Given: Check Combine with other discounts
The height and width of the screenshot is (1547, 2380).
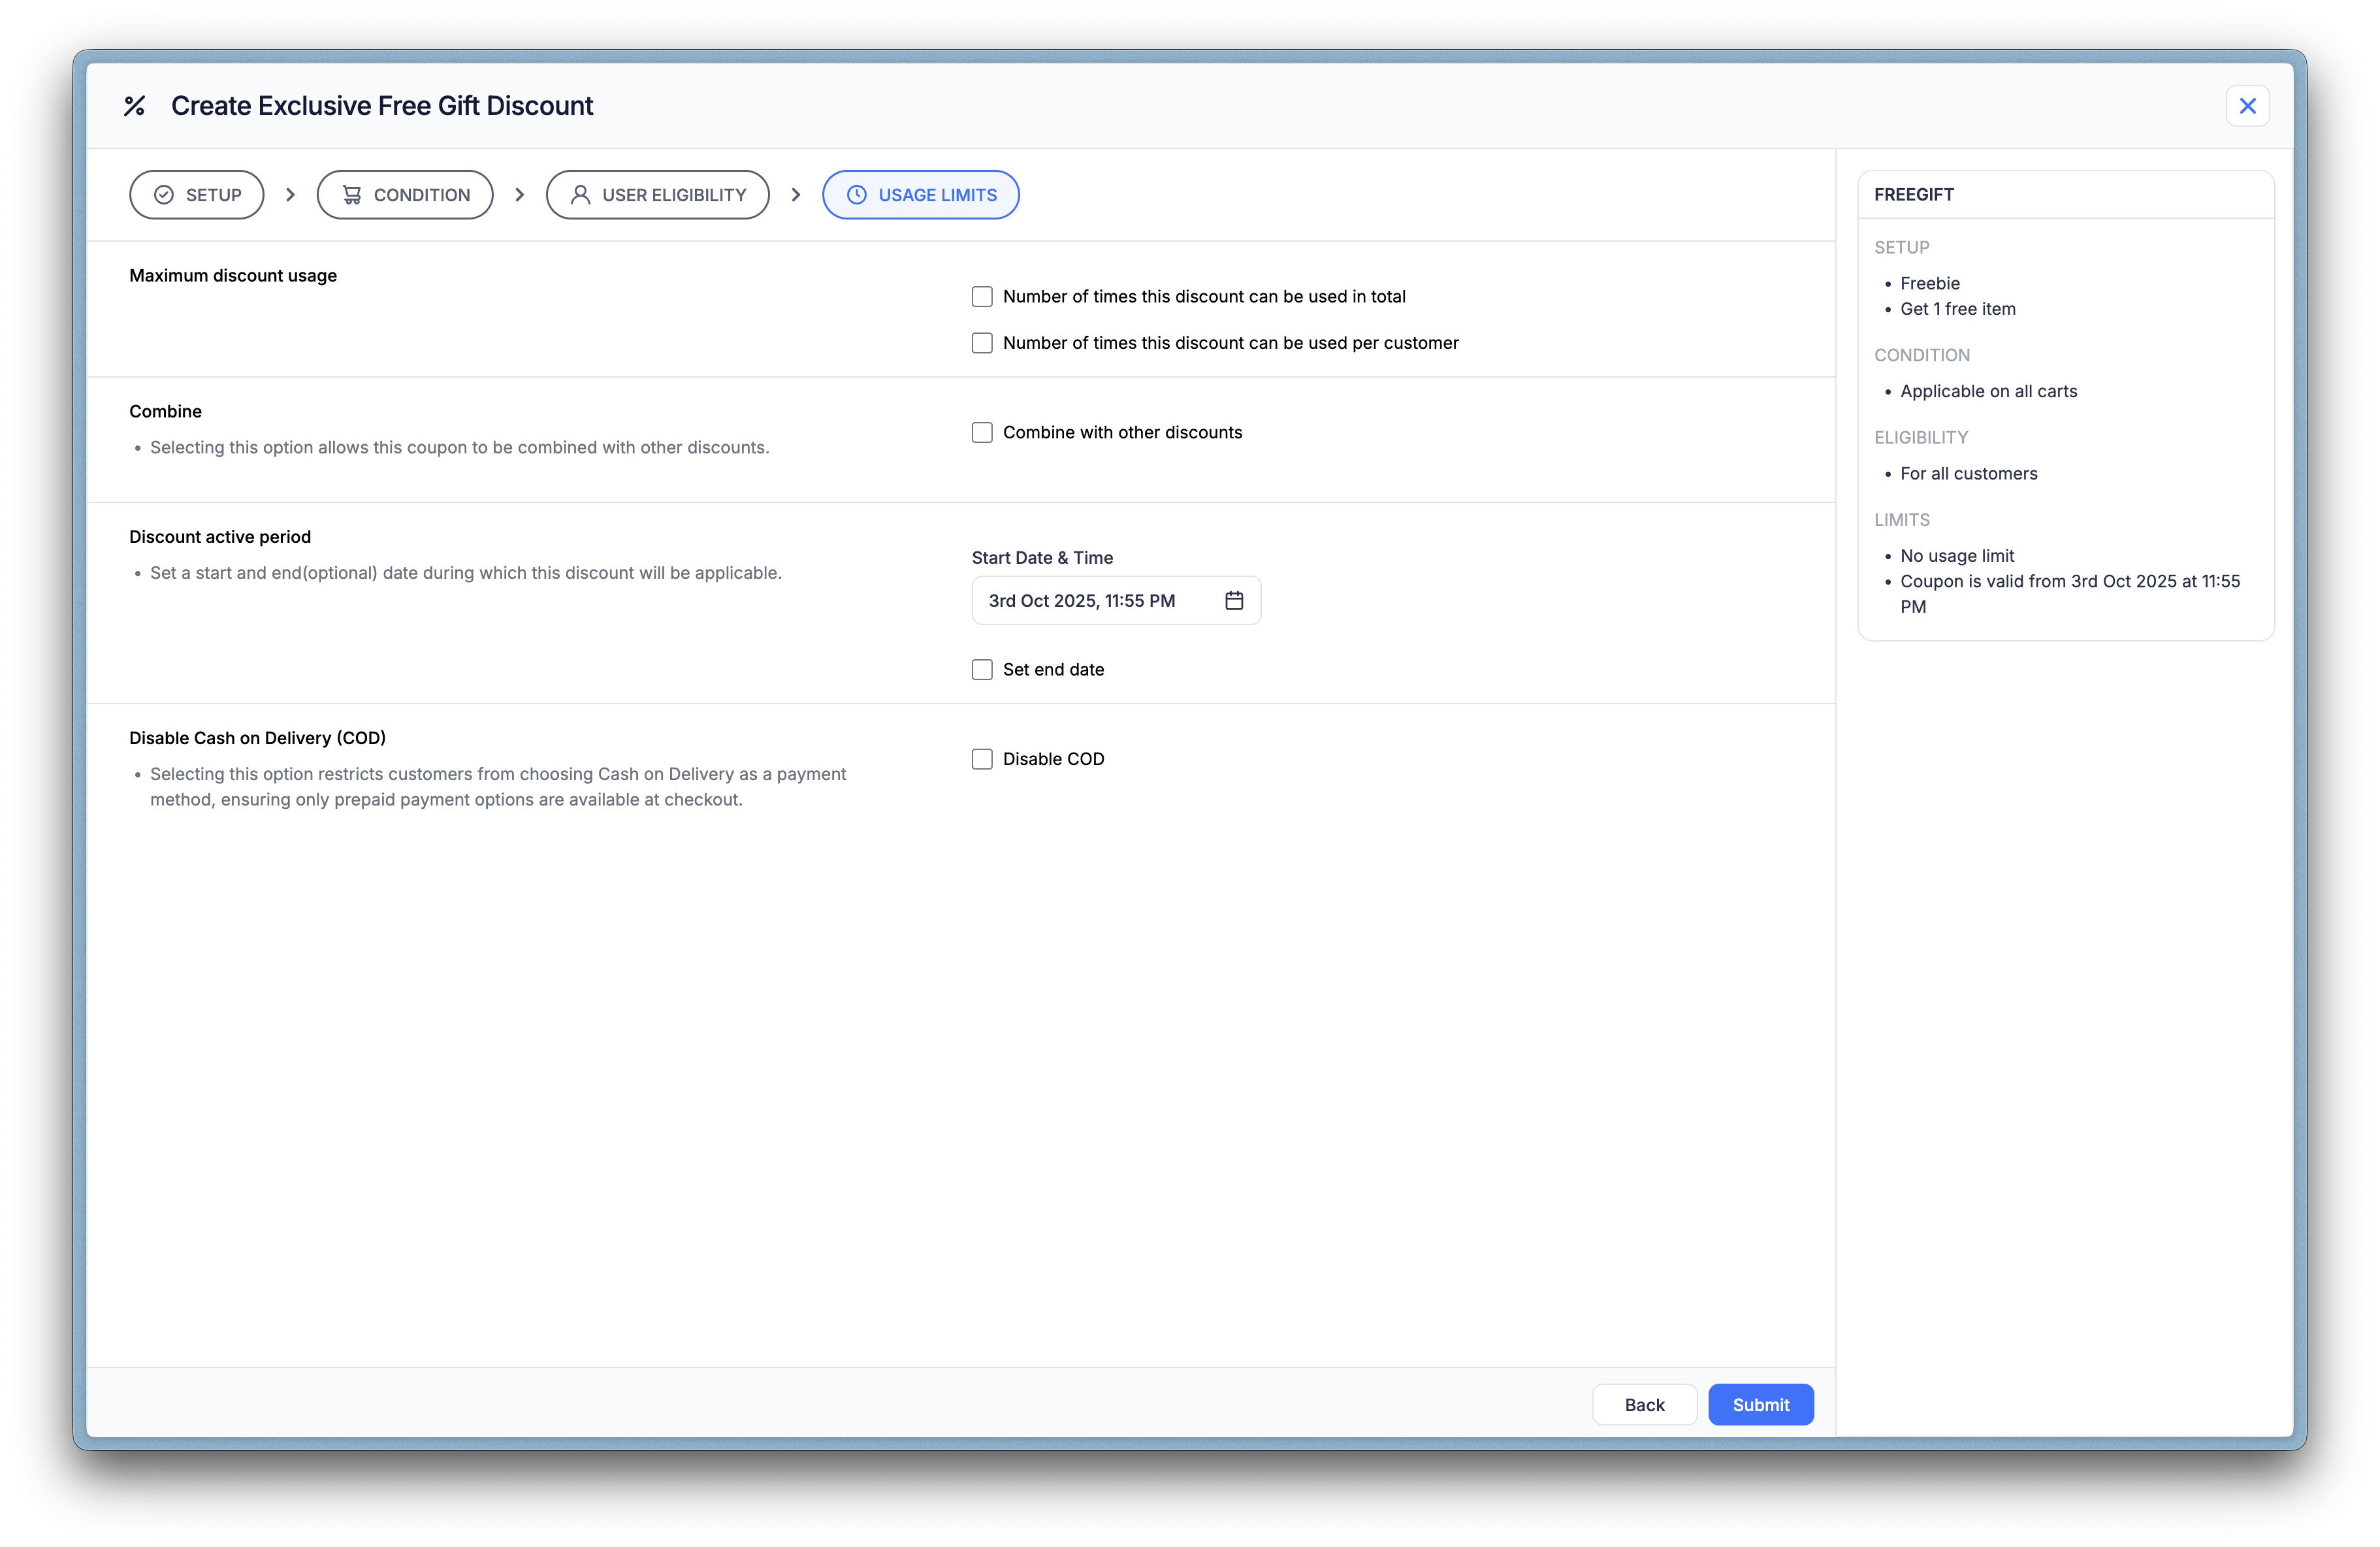Looking at the screenshot, I should pyautogui.click(x=982, y=432).
